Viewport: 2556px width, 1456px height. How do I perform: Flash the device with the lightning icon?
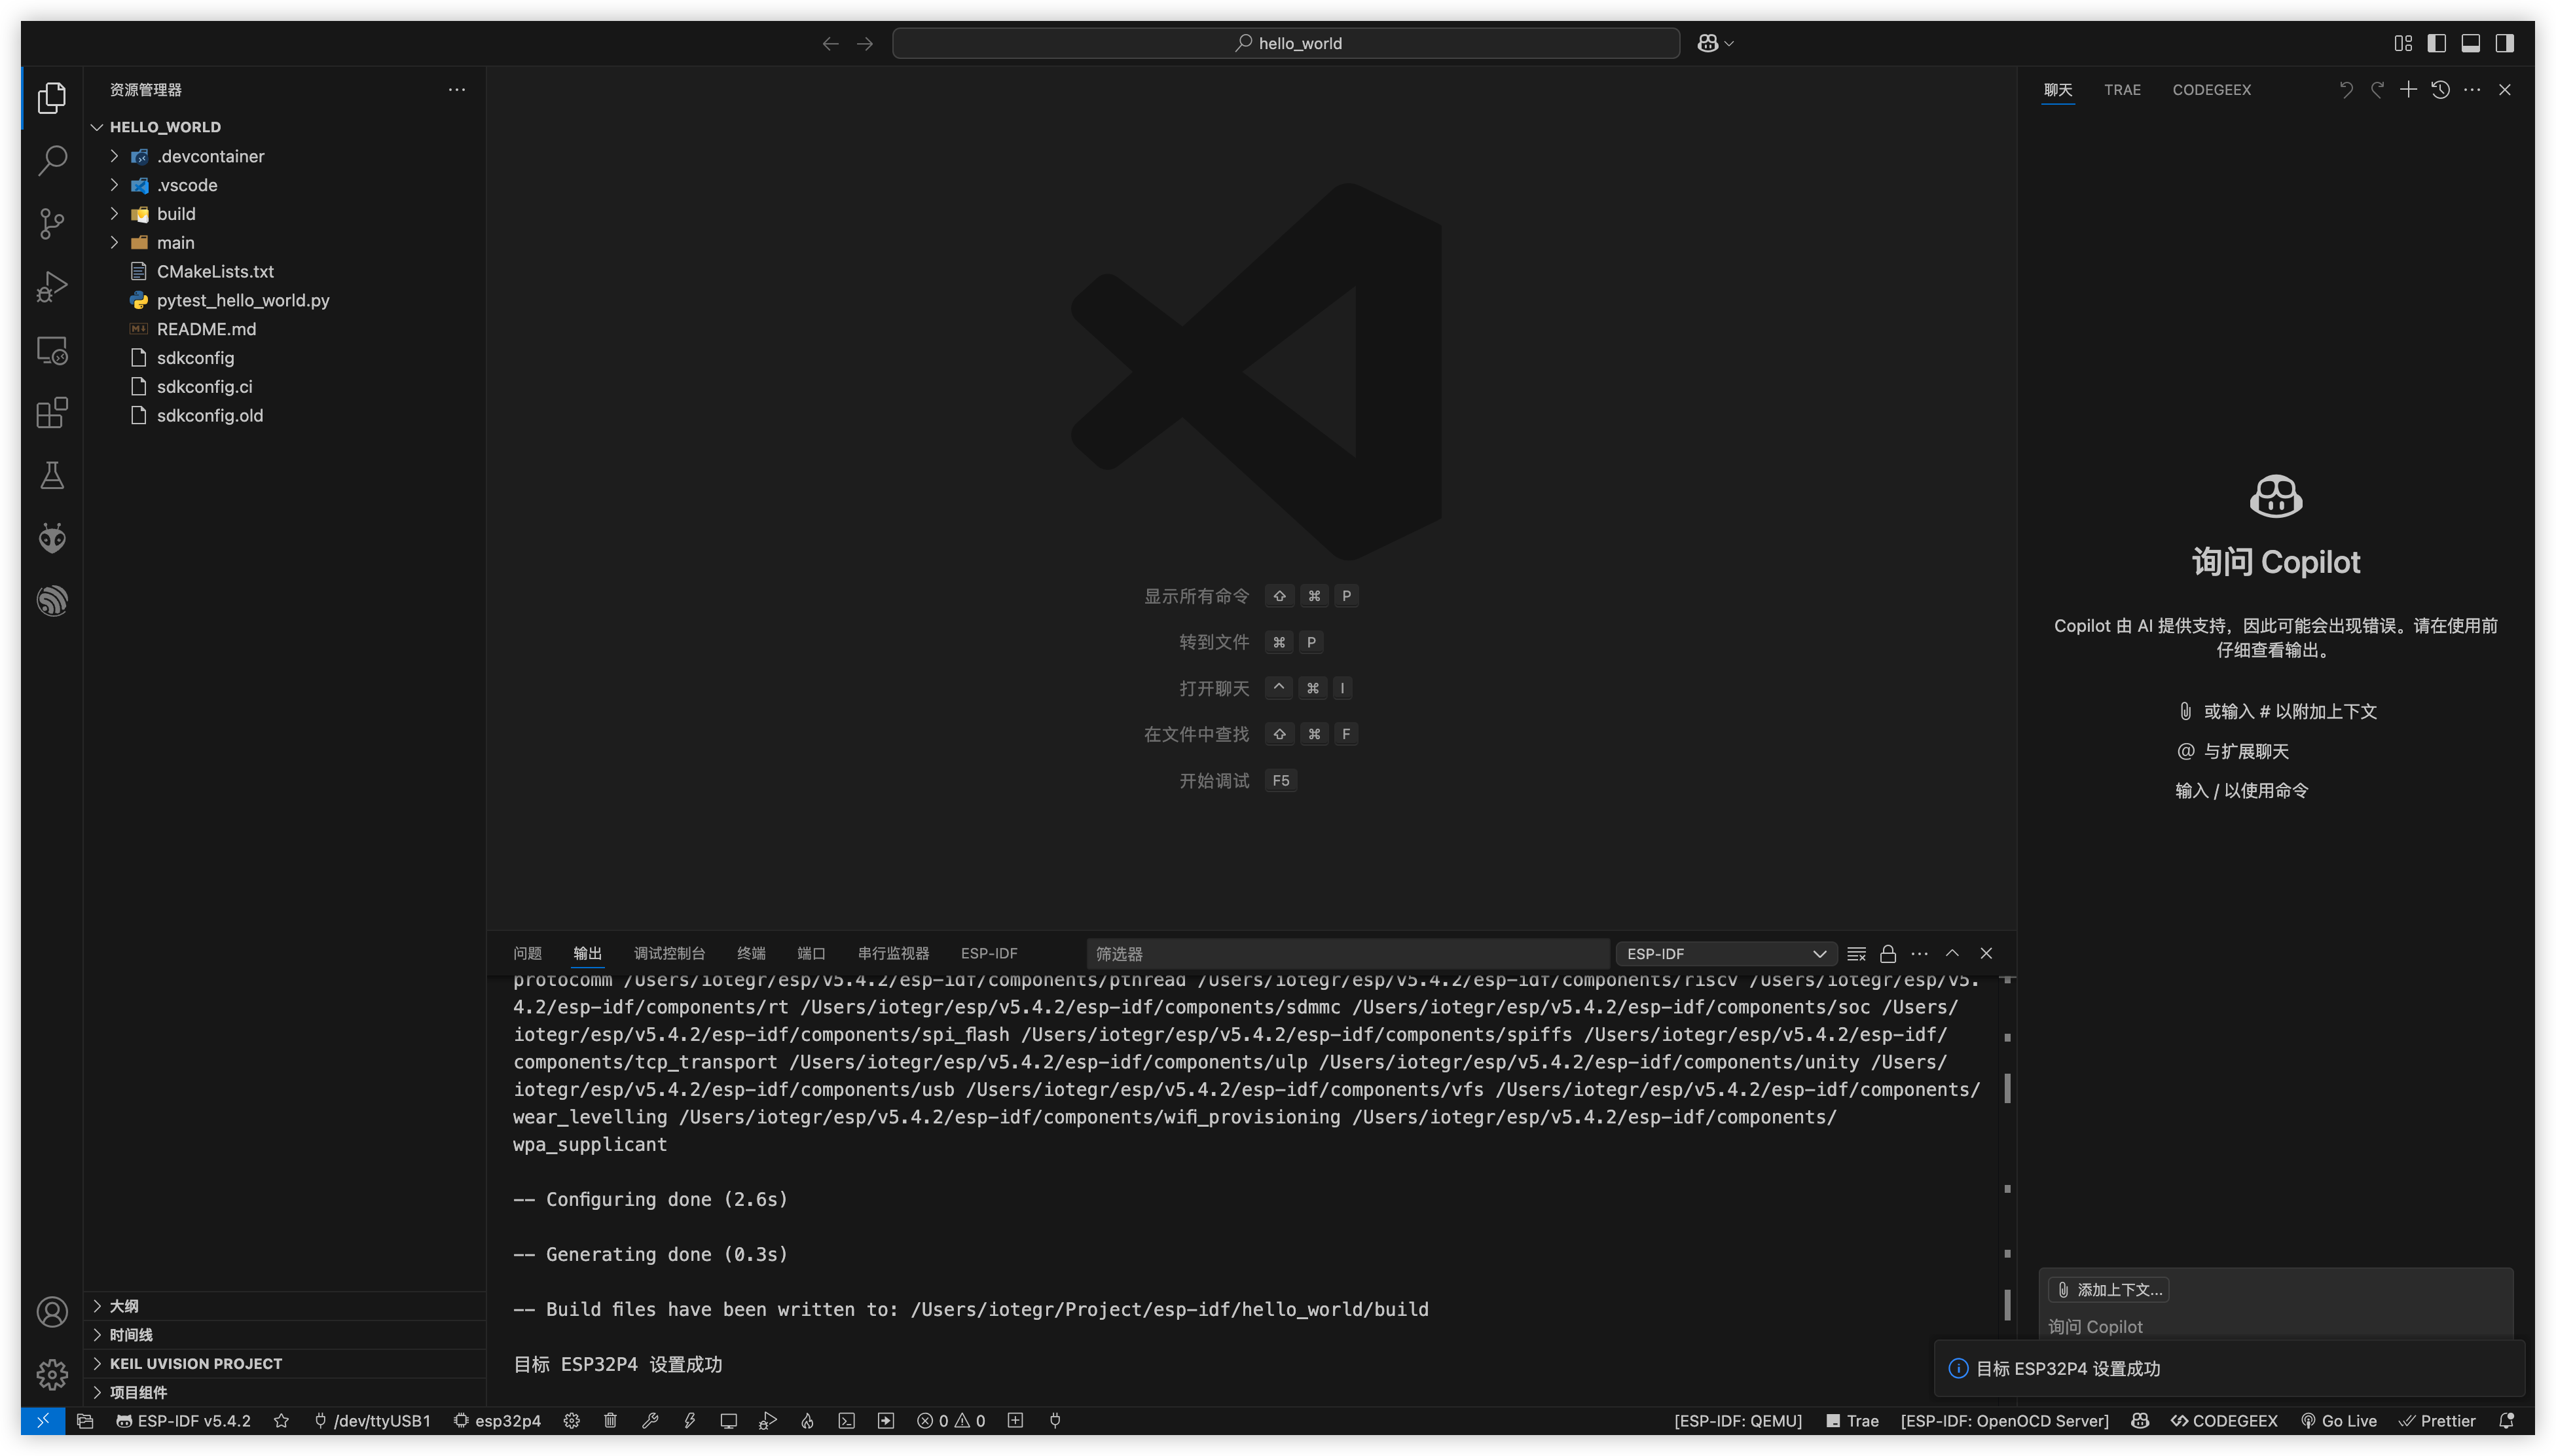tap(690, 1420)
